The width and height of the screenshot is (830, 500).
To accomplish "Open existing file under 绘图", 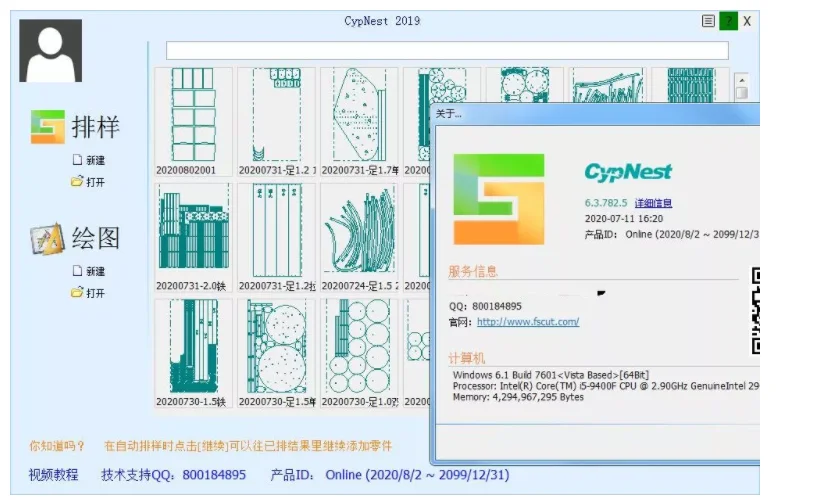I will (88, 293).
